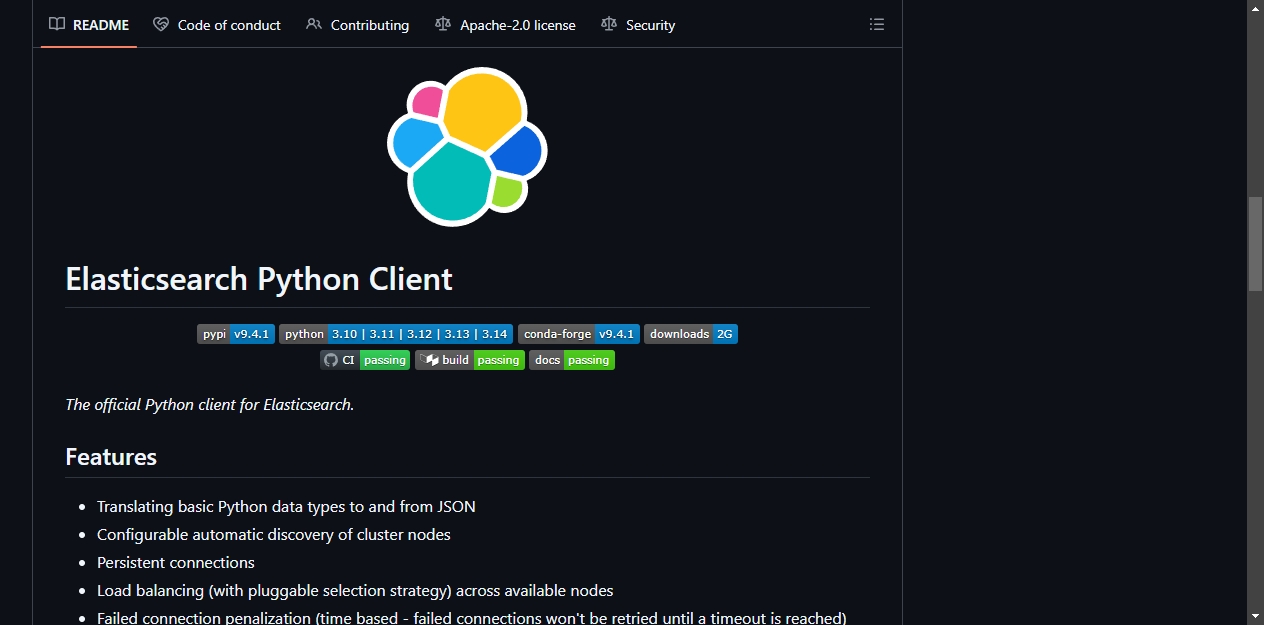Click the python versions badge
Image resolution: width=1264 pixels, height=625 pixels.
click(x=396, y=334)
